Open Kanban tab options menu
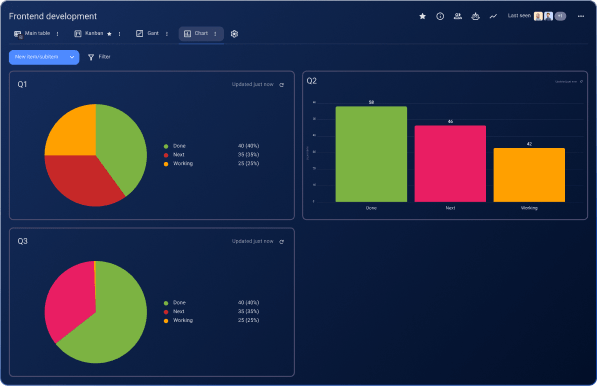The width and height of the screenshot is (597, 386). [x=120, y=34]
